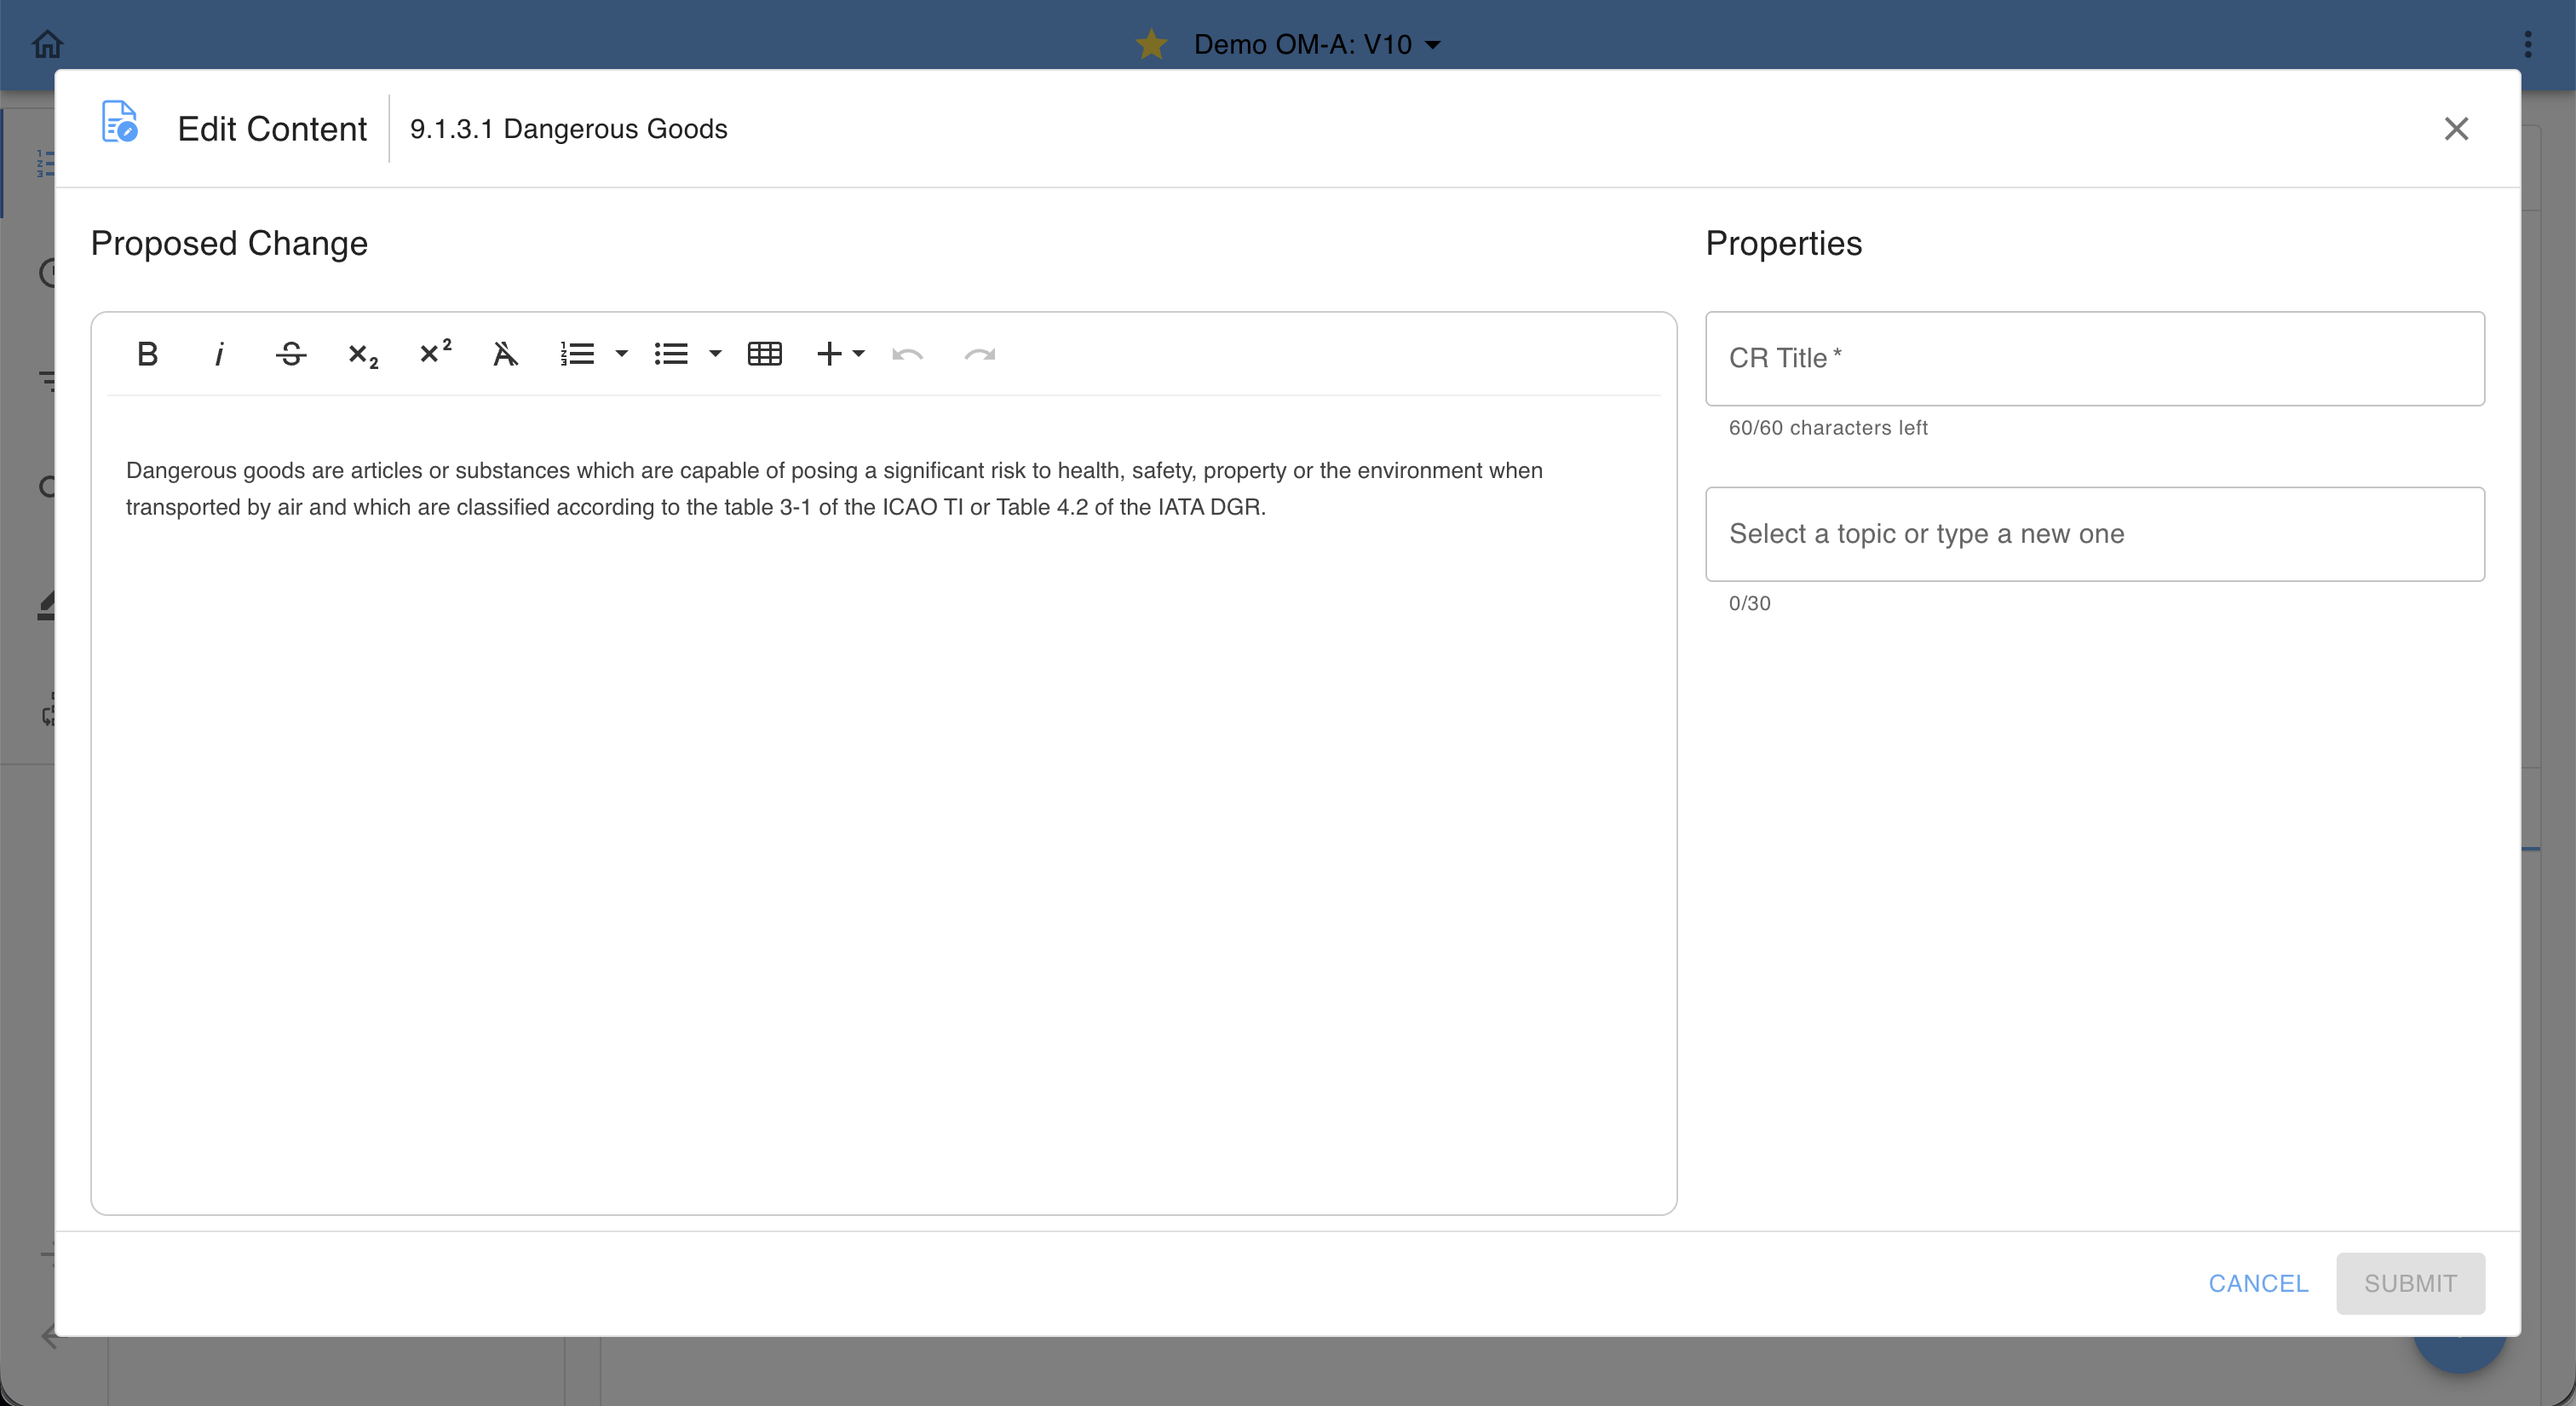Clear text formatting
Viewport: 2576px width, 1406px height.
tap(506, 354)
